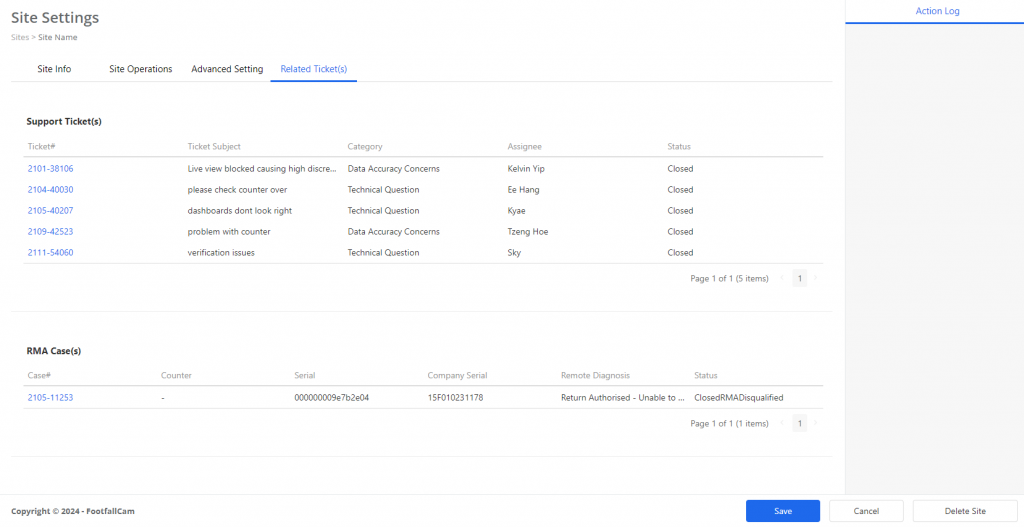This screenshot has width=1024, height=527.
Task: Open the Site Info tab
Action: click(x=54, y=69)
